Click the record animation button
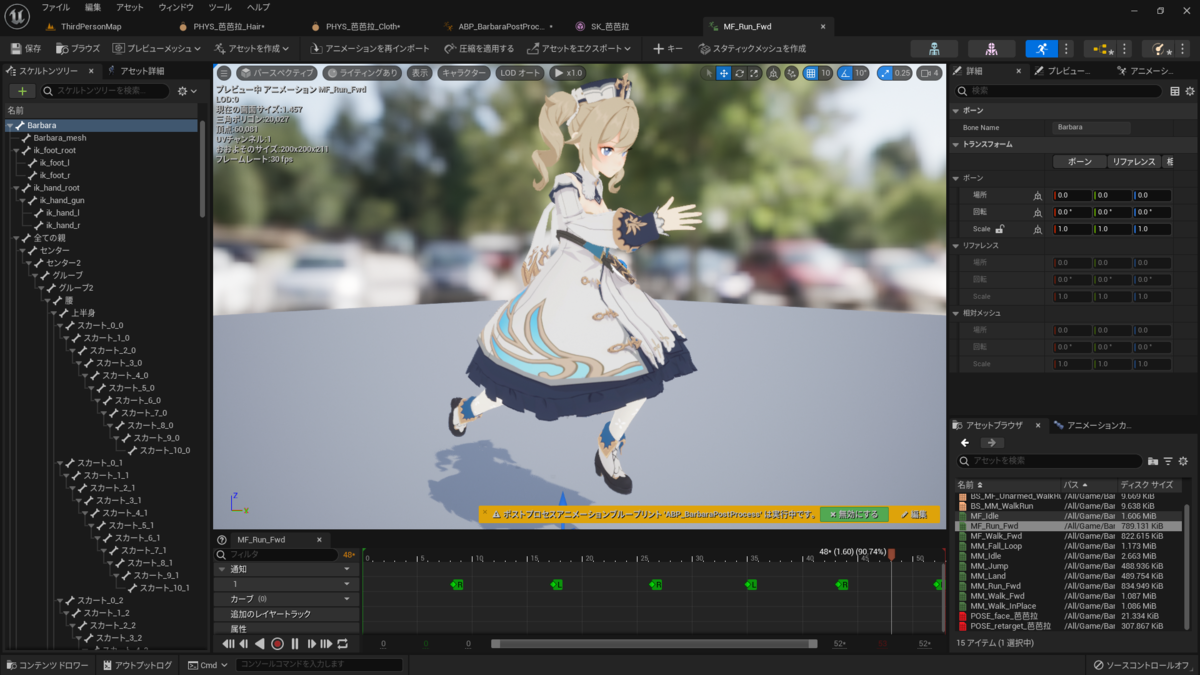Viewport: 1200px width, 675px height. [x=278, y=644]
